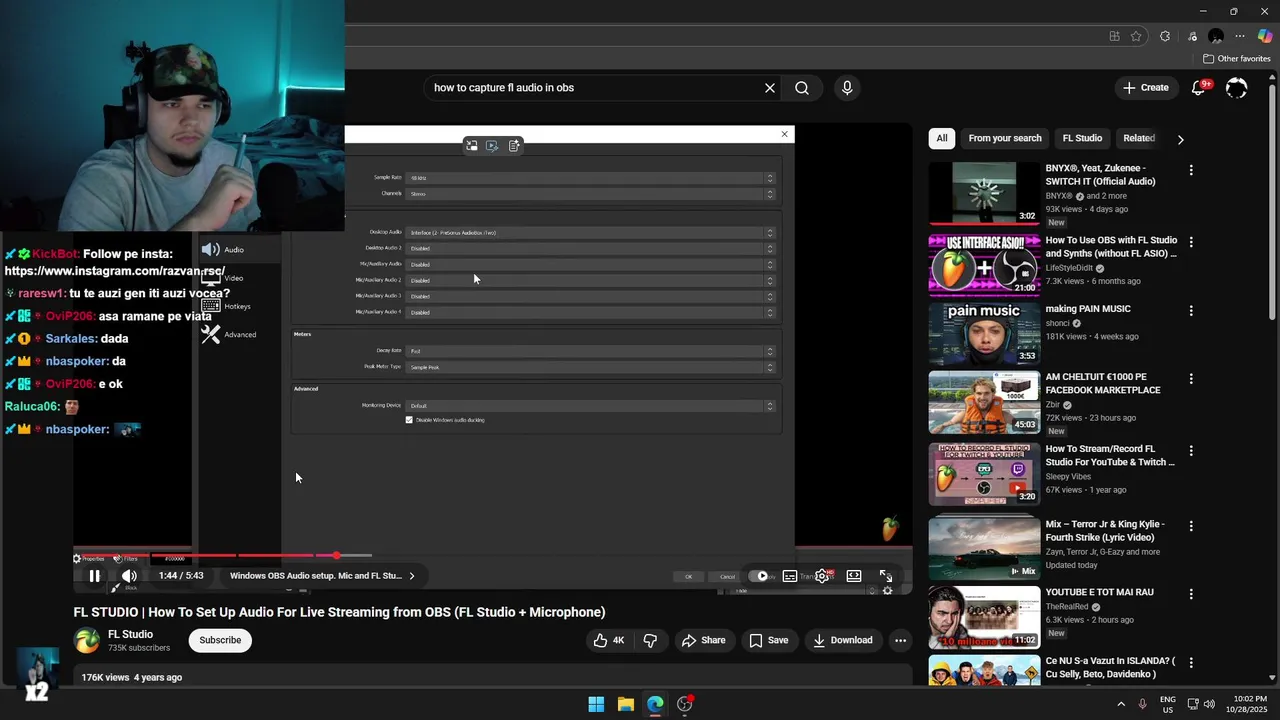Open the 'ENG US' language switcher

coord(1168,704)
